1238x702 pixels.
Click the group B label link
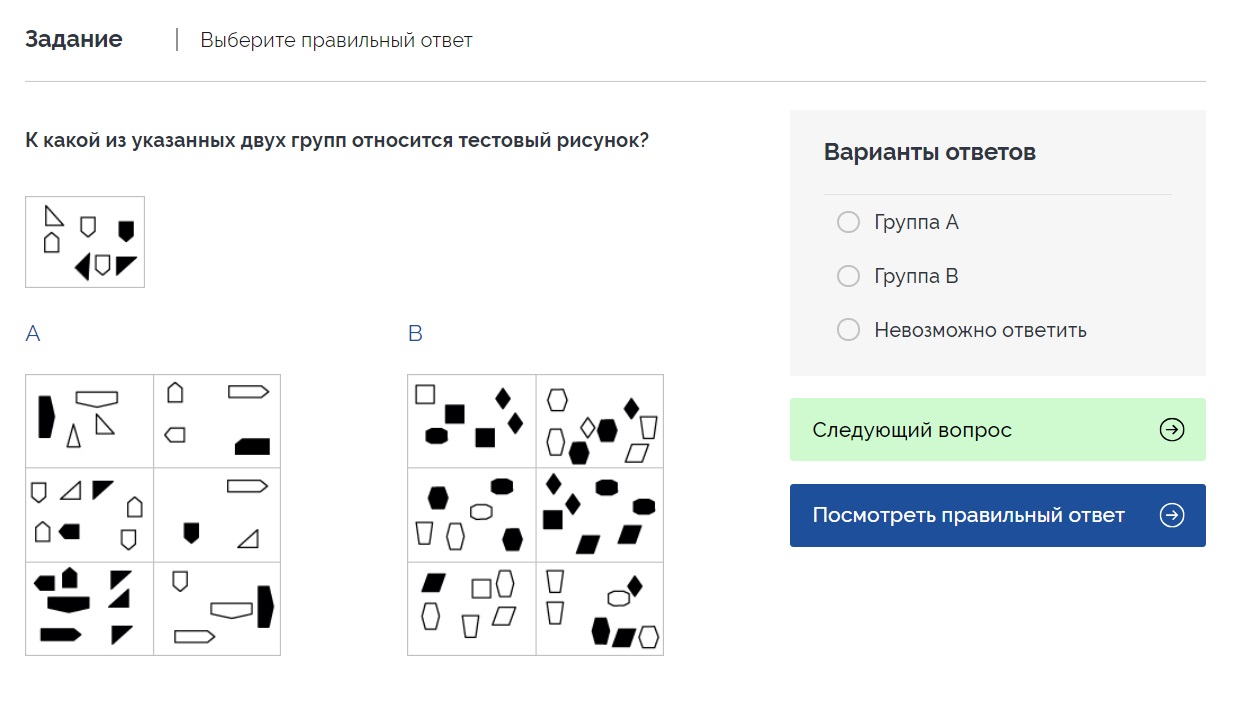point(415,334)
